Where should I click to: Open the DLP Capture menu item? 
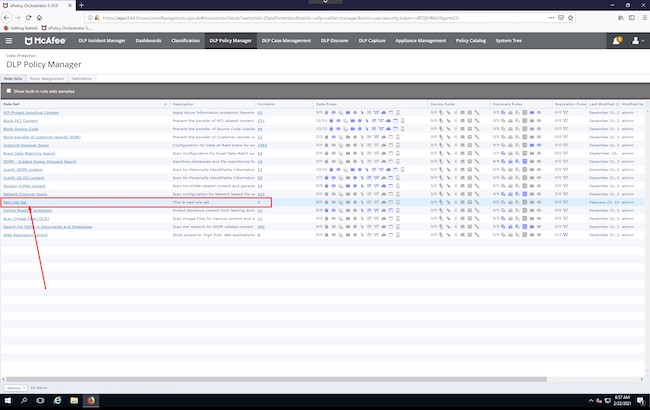(x=372, y=41)
